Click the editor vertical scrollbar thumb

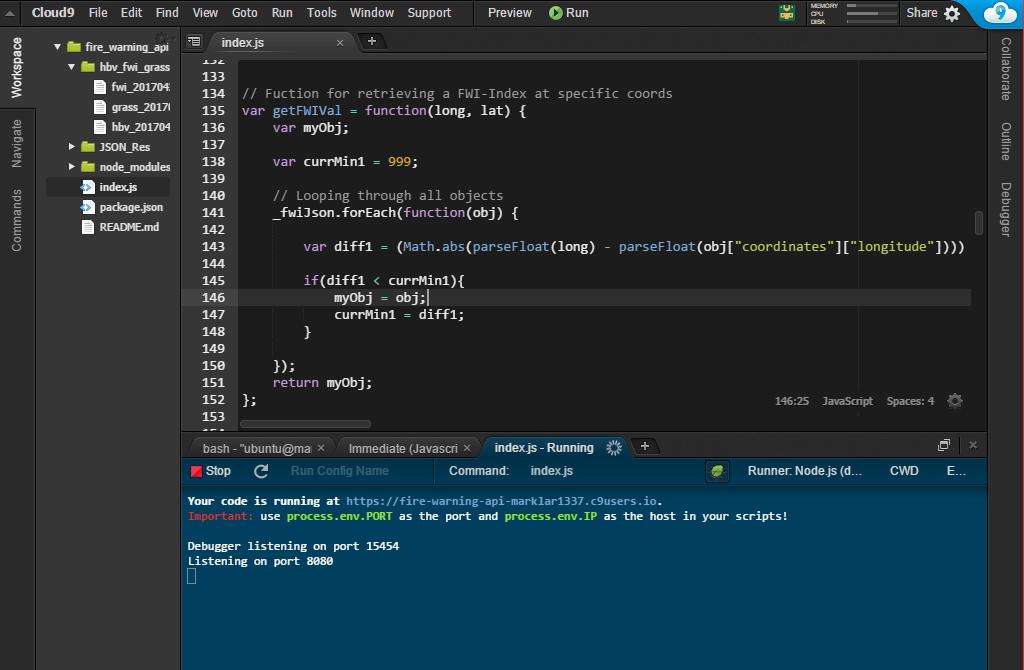click(978, 222)
